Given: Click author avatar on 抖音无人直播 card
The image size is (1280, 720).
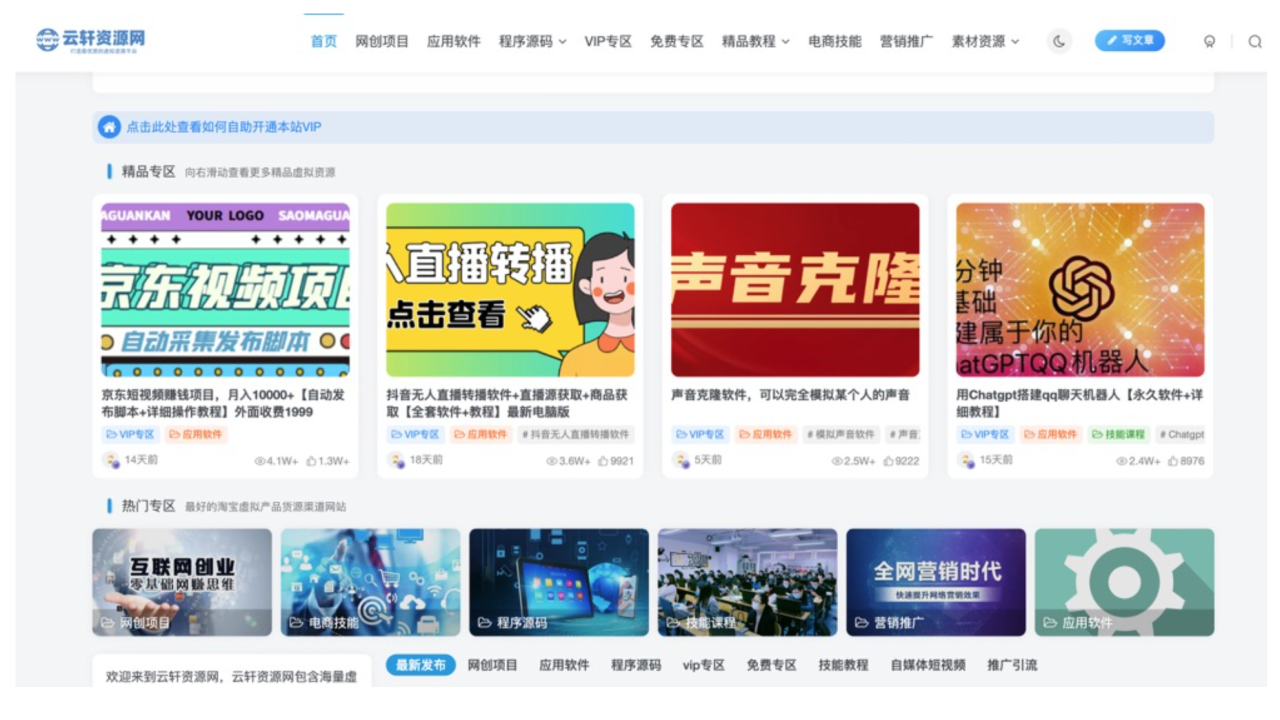Looking at the screenshot, I should pos(396,460).
